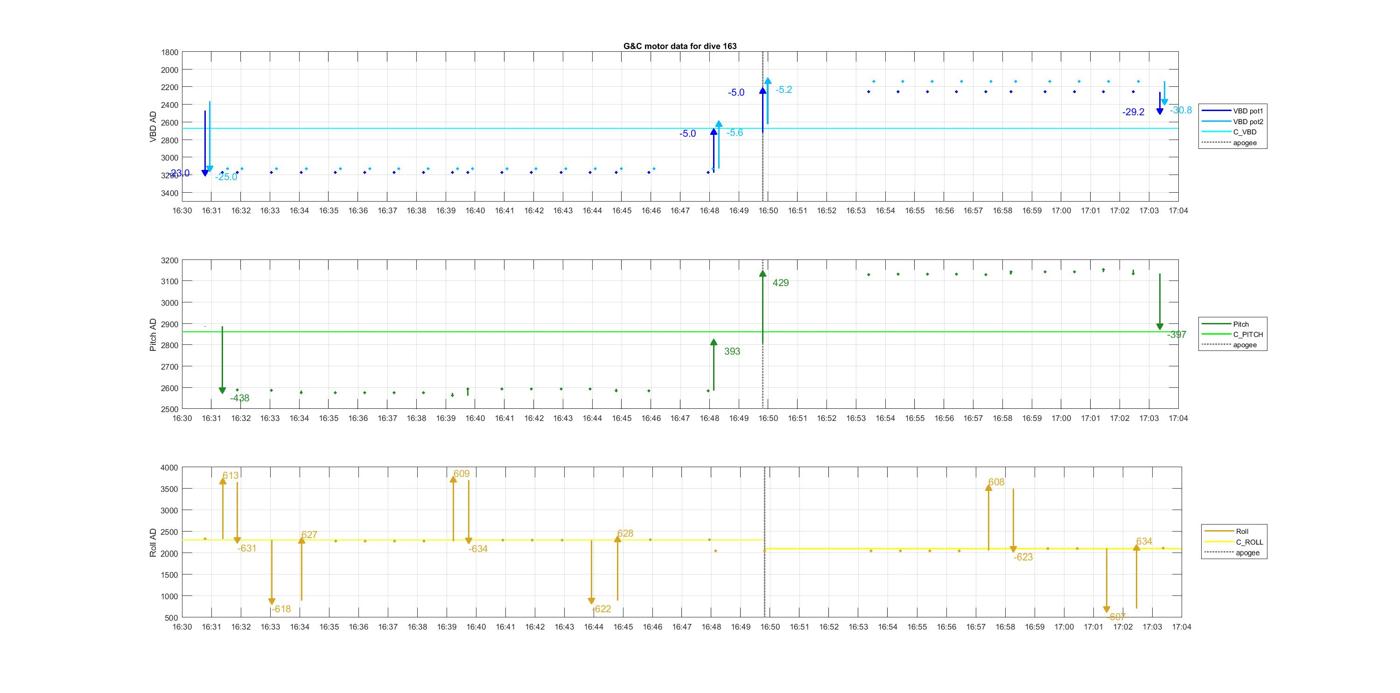The width and height of the screenshot is (1400, 693).
Task: Click the '2700' tick on Pitch axis
Action: coord(170,367)
